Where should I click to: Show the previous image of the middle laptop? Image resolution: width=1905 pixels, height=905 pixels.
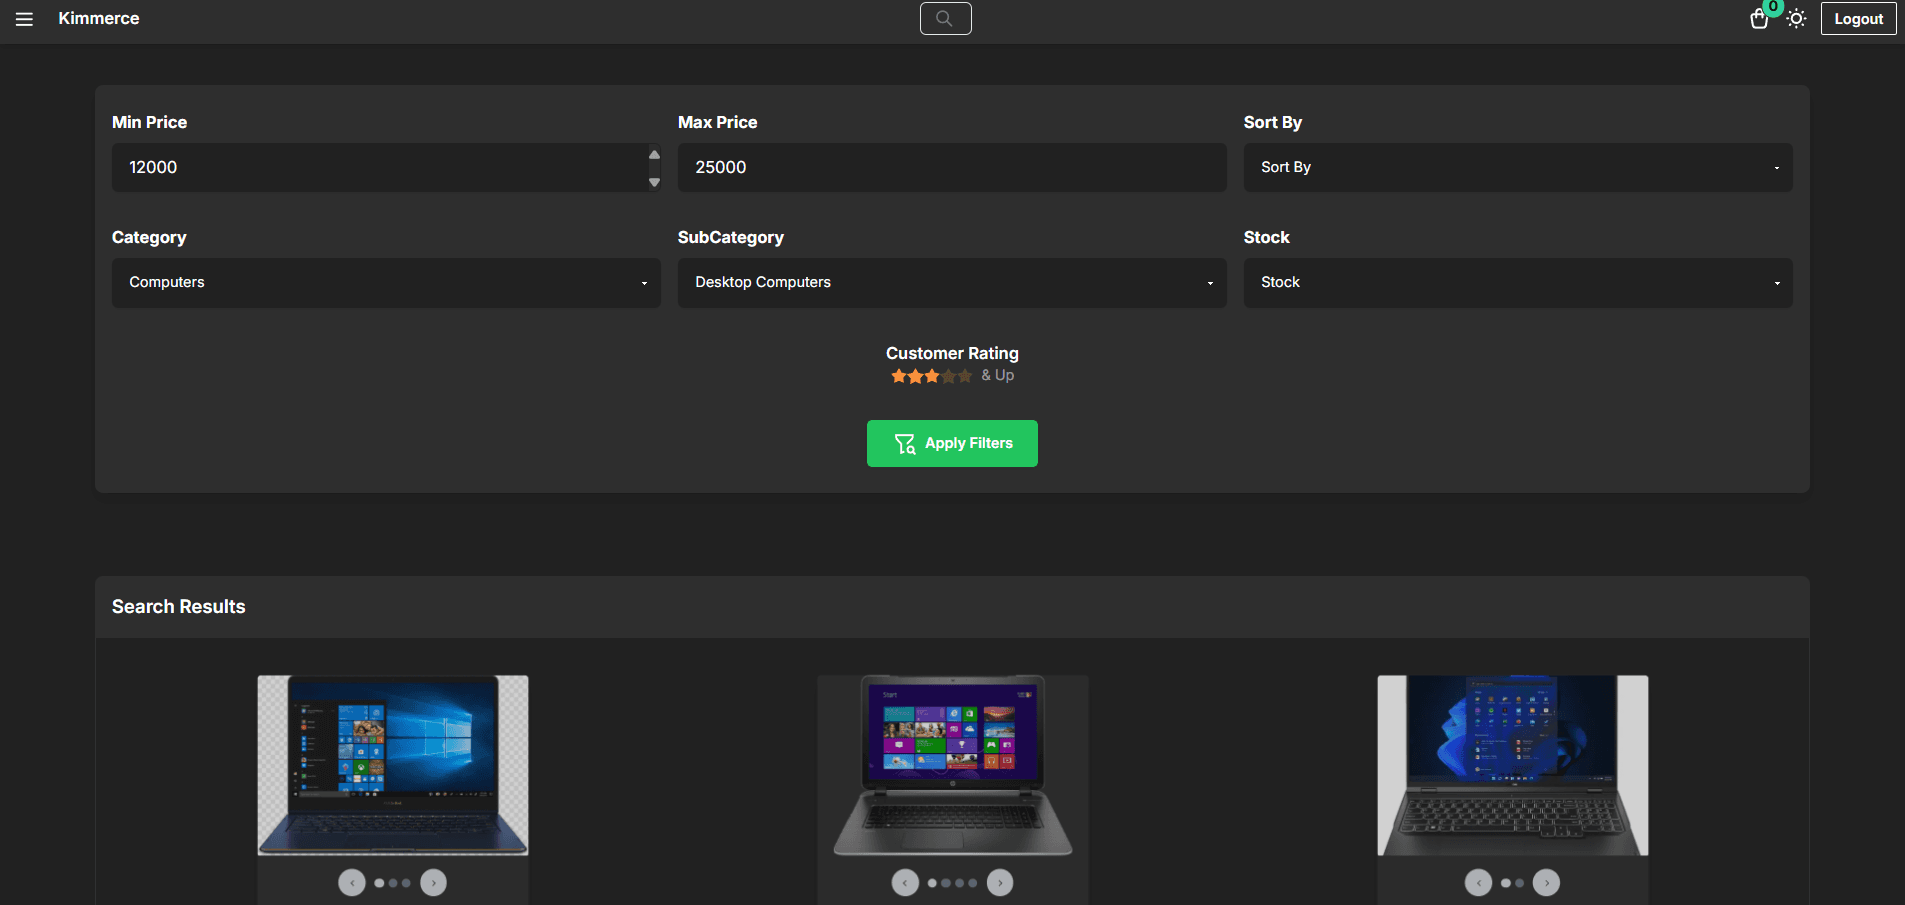click(905, 882)
